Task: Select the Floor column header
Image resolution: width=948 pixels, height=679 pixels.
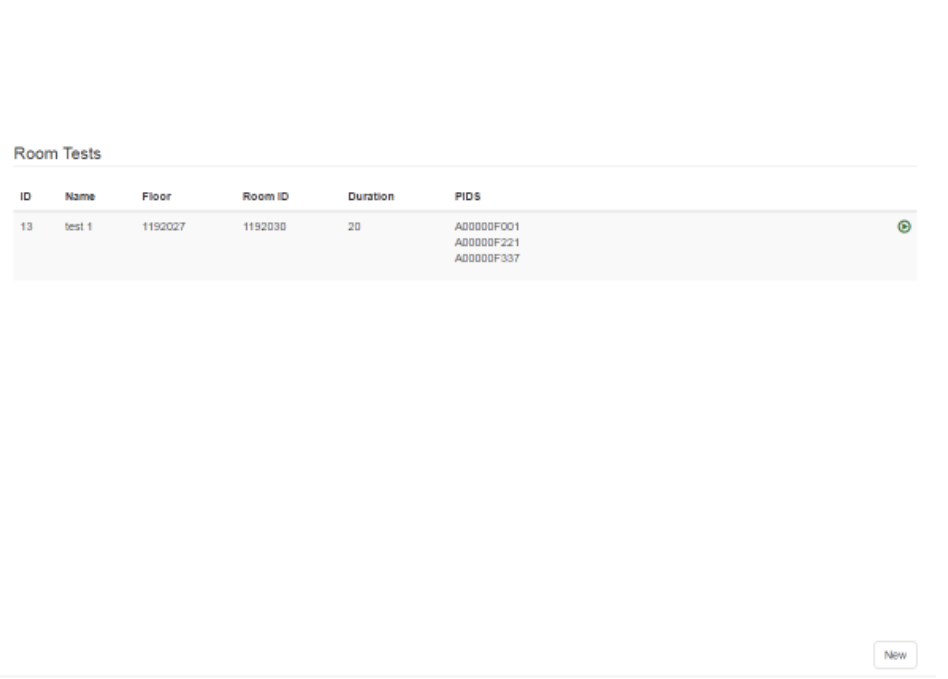Action: pos(157,197)
